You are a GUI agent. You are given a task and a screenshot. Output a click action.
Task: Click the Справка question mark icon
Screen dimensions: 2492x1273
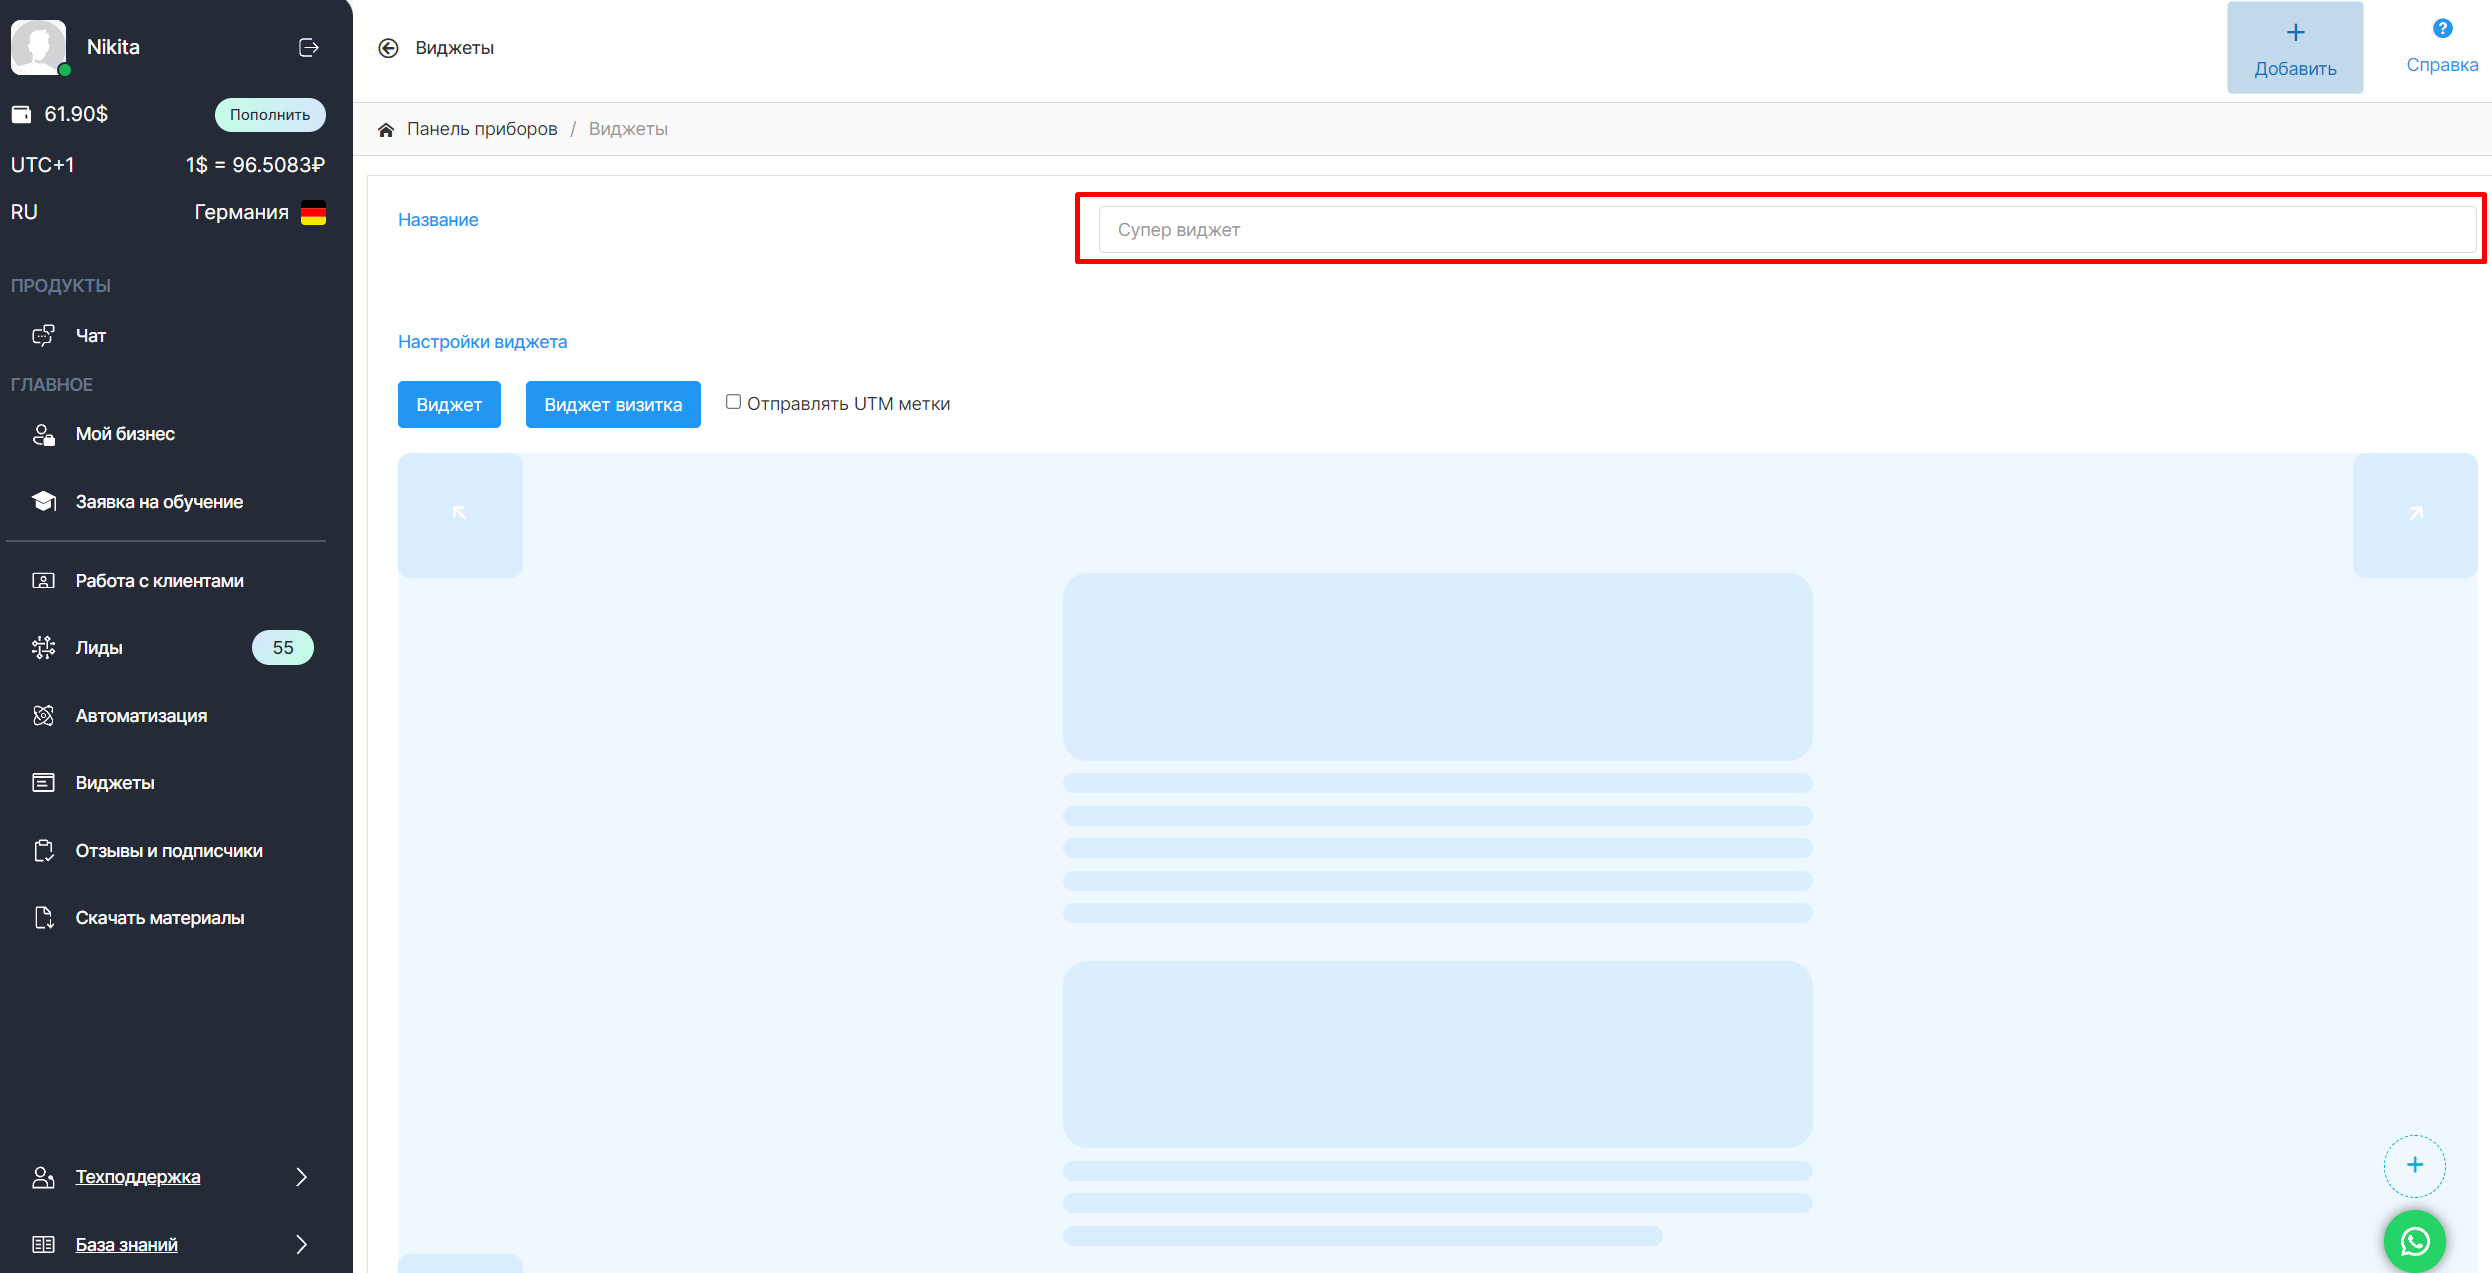point(2442,29)
